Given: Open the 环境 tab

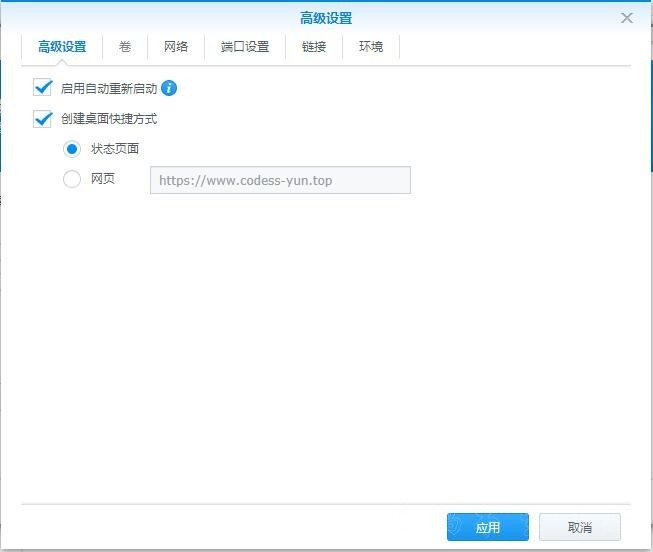Looking at the screenshot, I should click(x=371, y=46).
